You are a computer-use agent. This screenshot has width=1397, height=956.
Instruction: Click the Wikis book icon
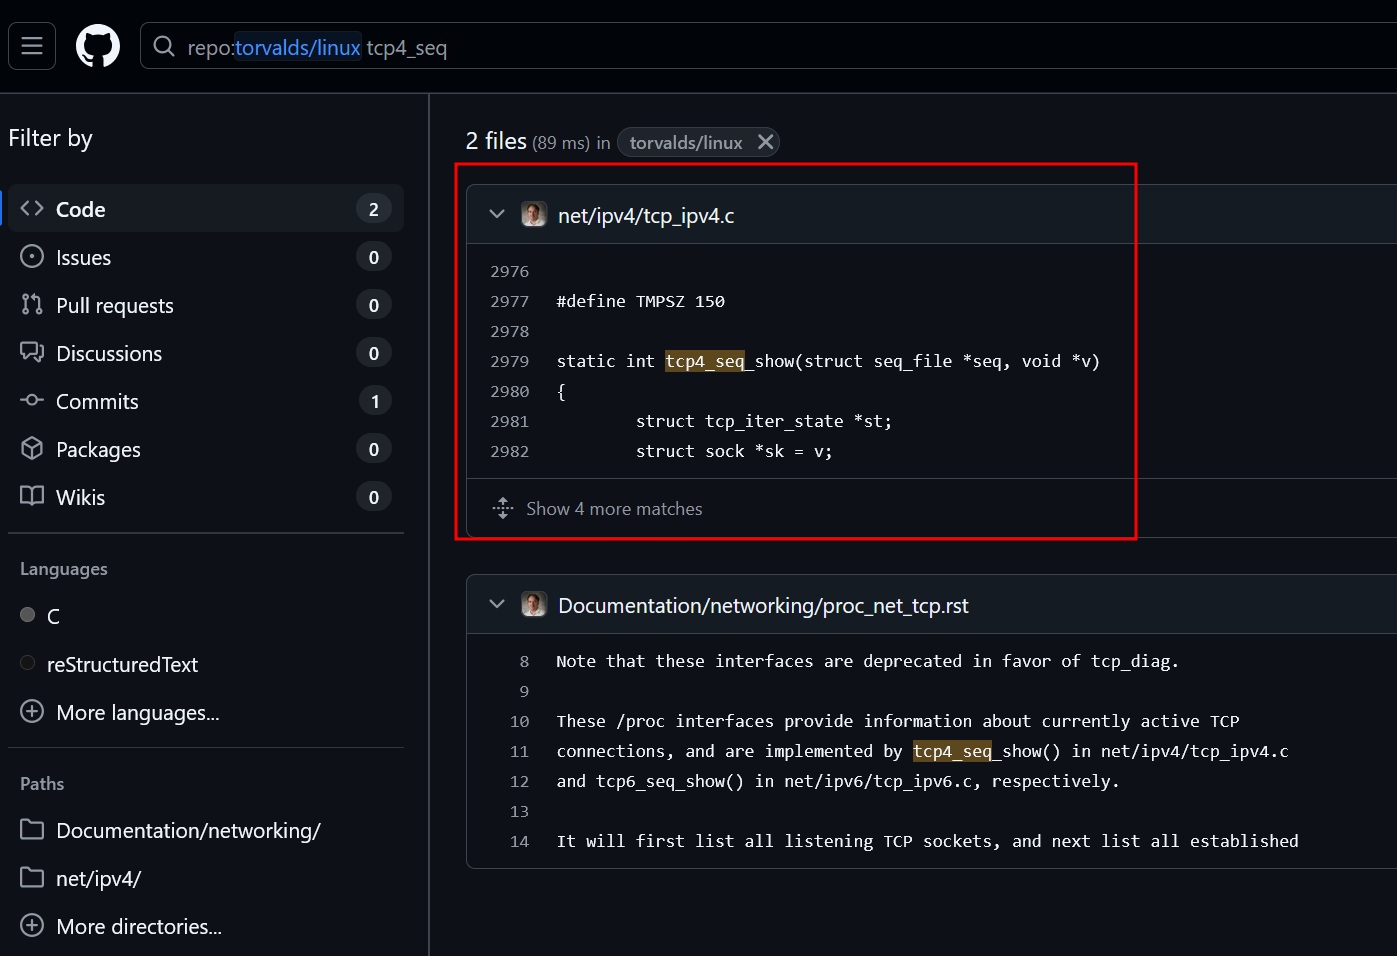(x=32, y=496)
